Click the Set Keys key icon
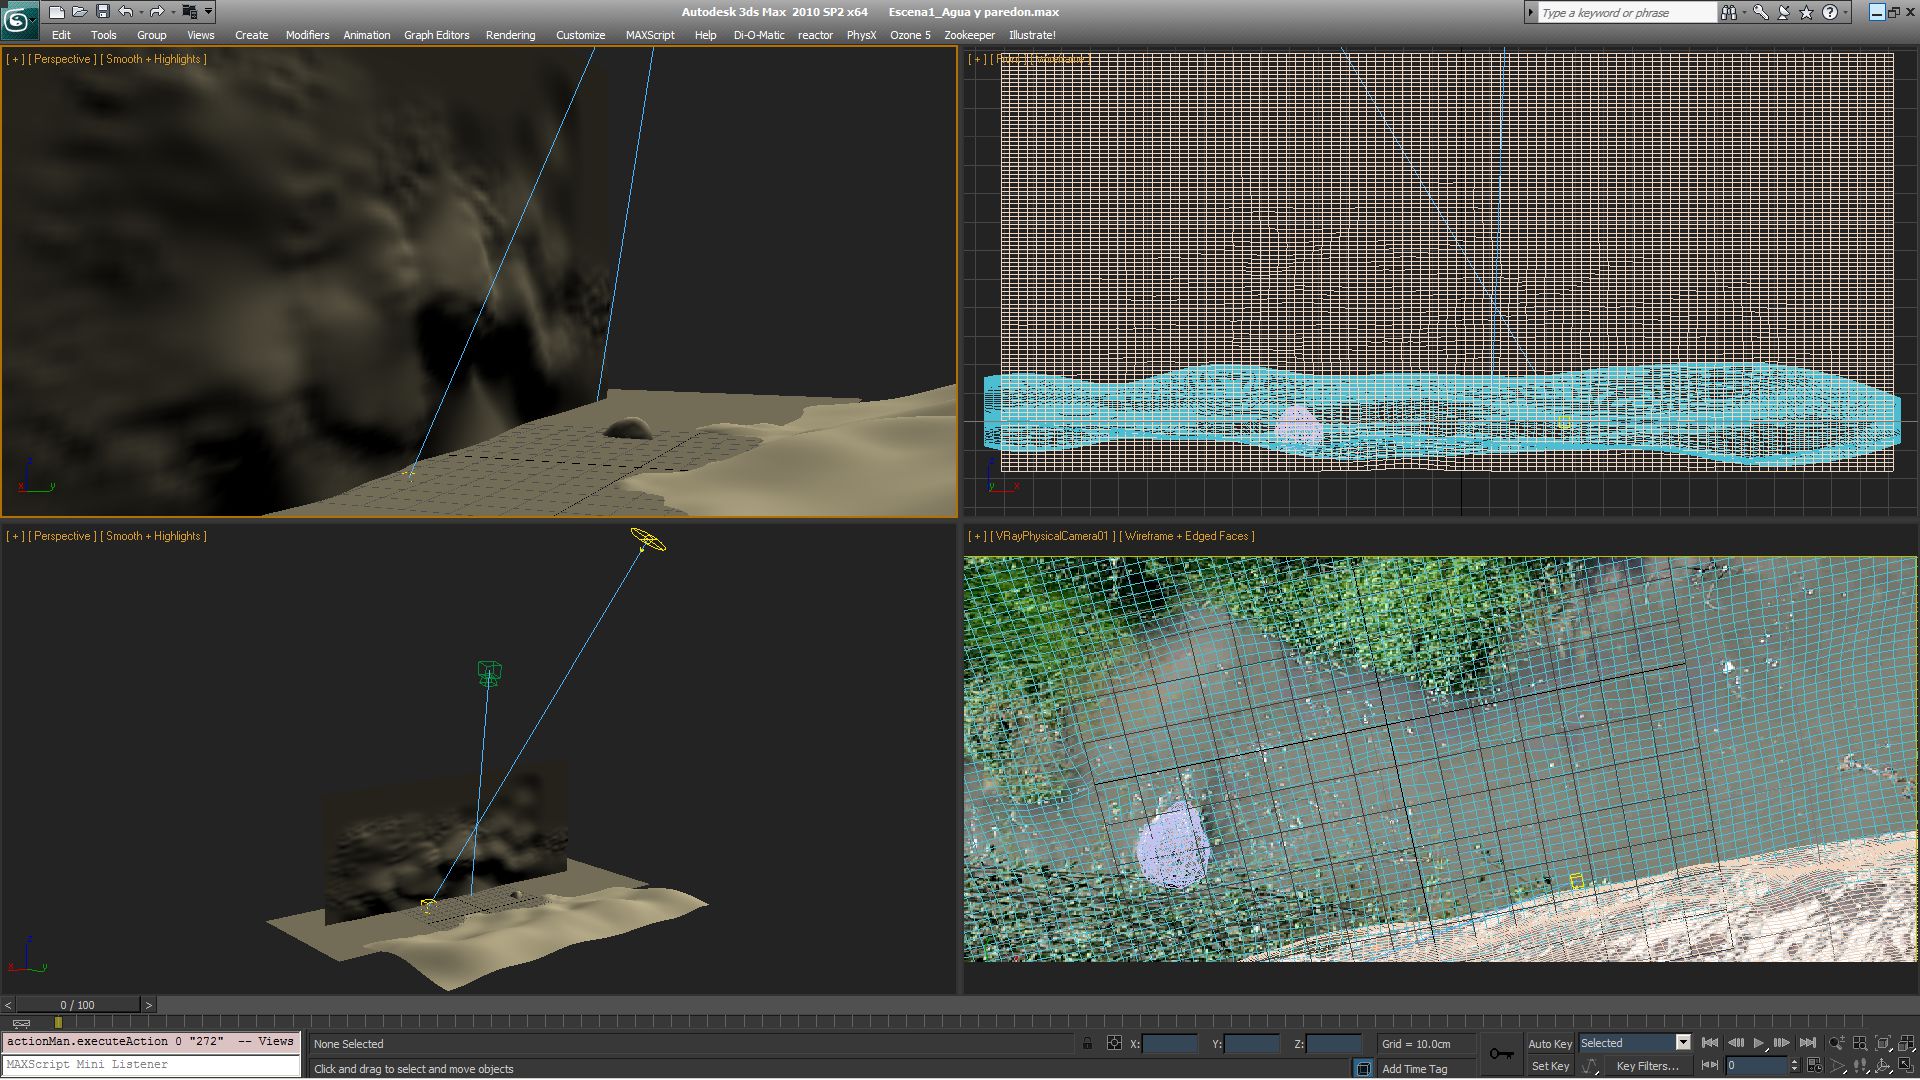The height and width of the screenshot is (1080, 1920). pyautogui.click(x=1500, y=1054)
